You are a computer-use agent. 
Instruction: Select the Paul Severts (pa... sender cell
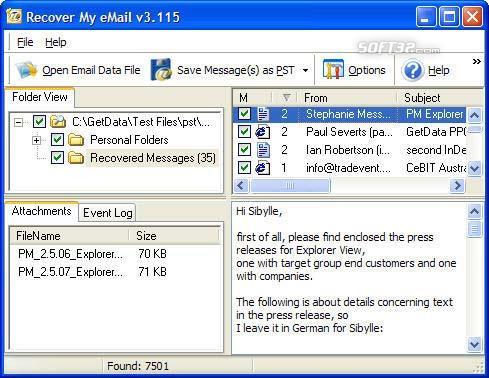pyautogui.click(x=348, y=132)
